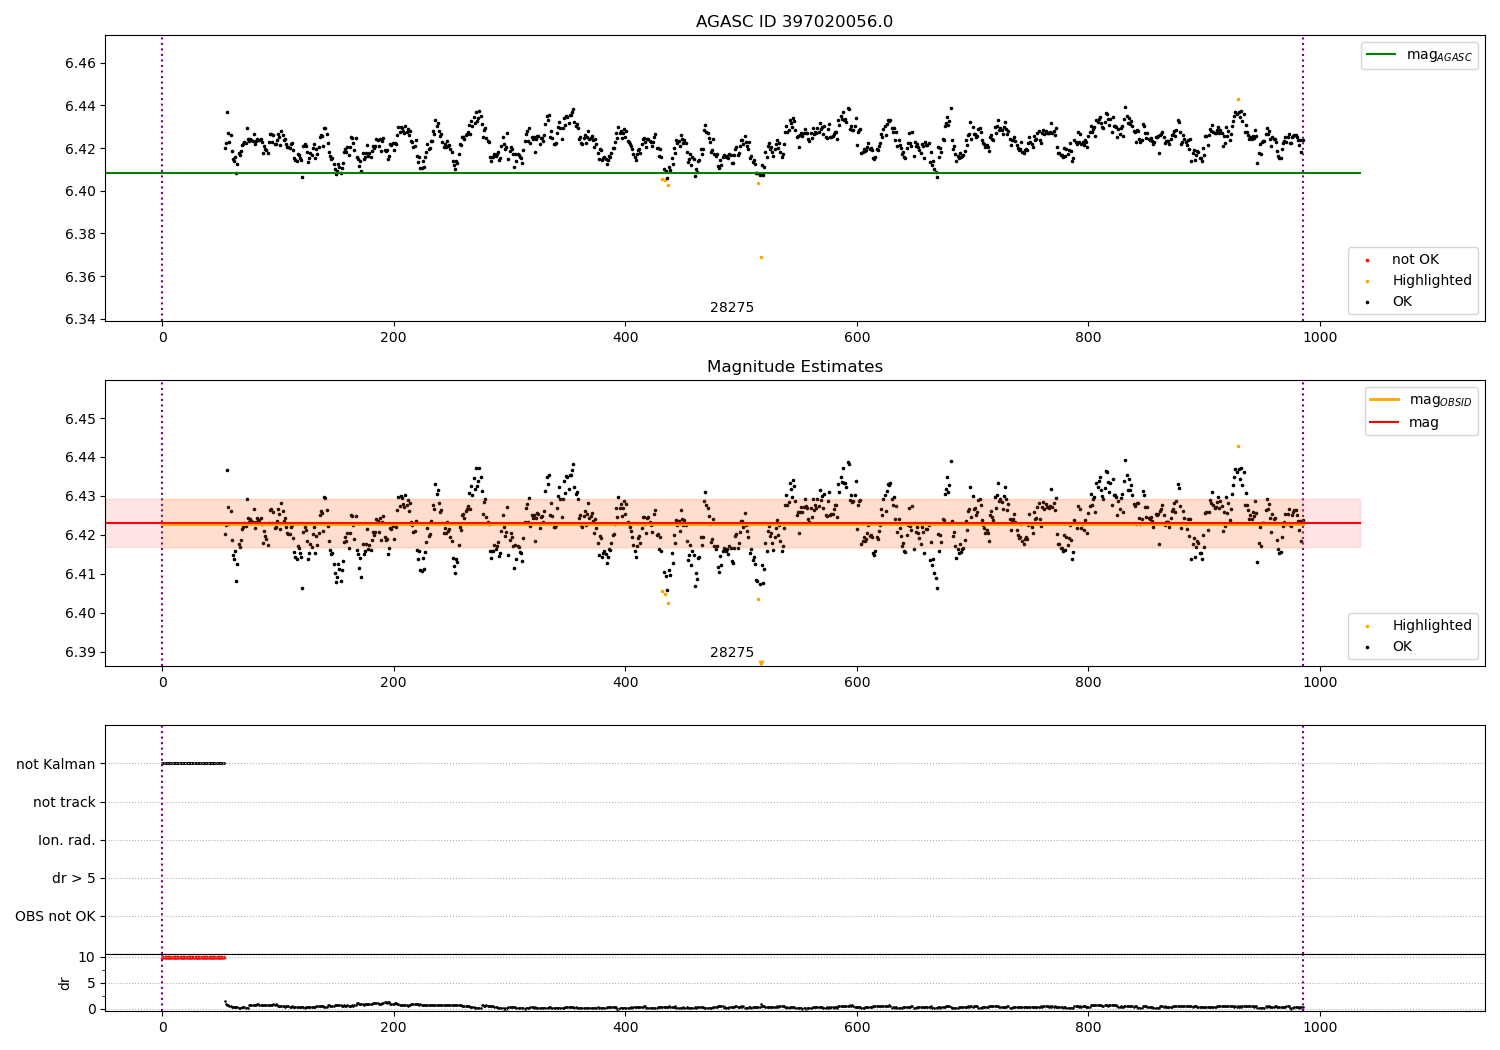Click the plot title 'AGASC ID 397020056.0'
This screenshot has width=1500, height=1050.
tap(794, 22)
